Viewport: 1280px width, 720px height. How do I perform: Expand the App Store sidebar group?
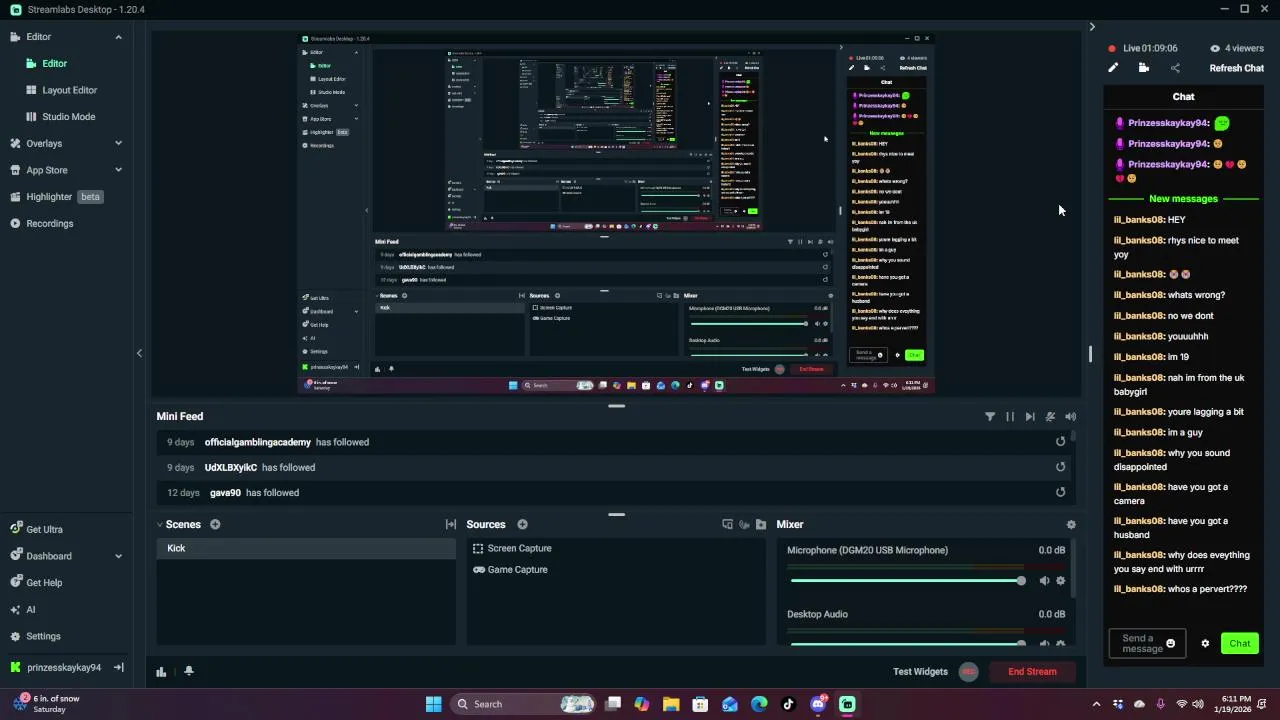click(x=118, y=170)
